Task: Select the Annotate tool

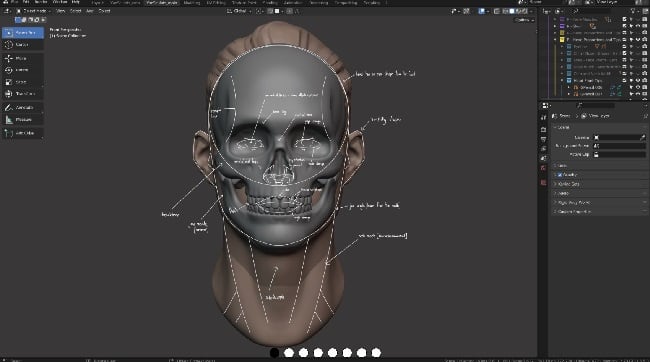Action: pyautogui.click(x=23, y=107)
